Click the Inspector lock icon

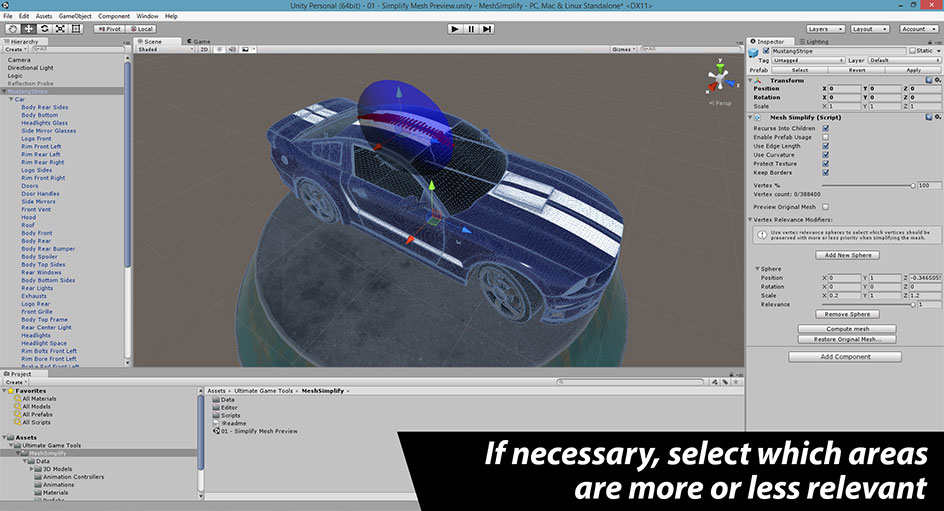(930, 42)
